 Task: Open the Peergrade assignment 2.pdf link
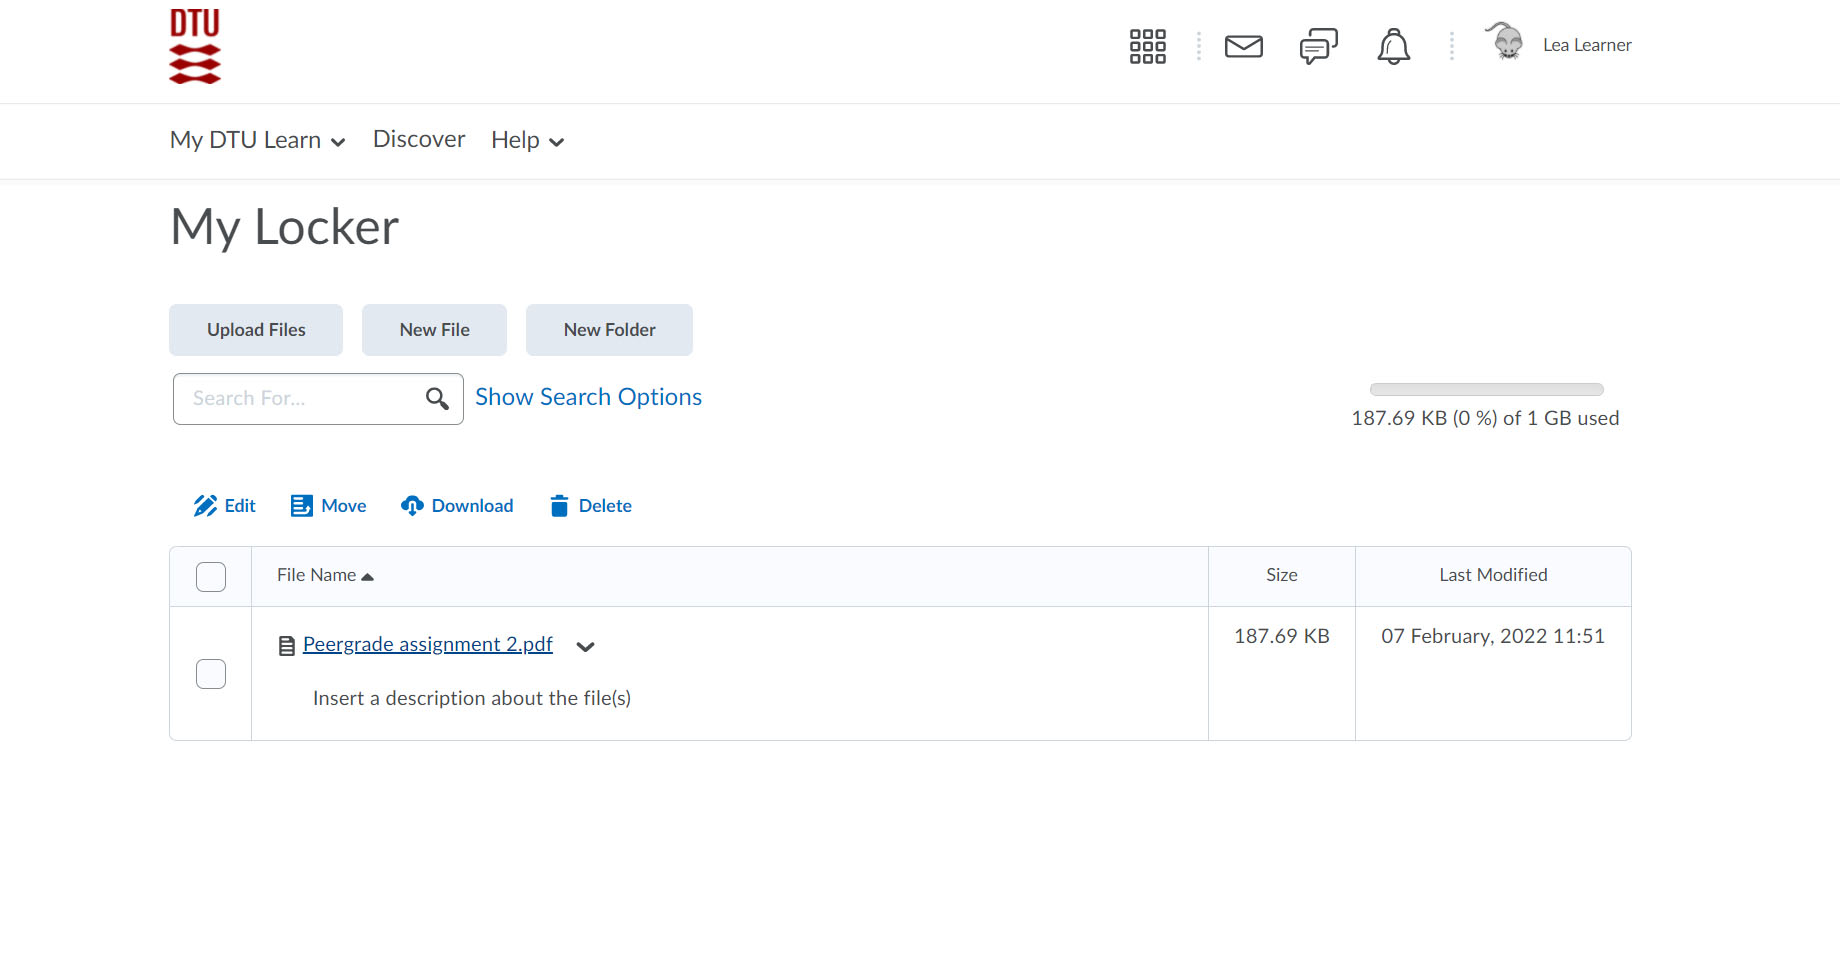pyautogui.click(x=427, y=644)
